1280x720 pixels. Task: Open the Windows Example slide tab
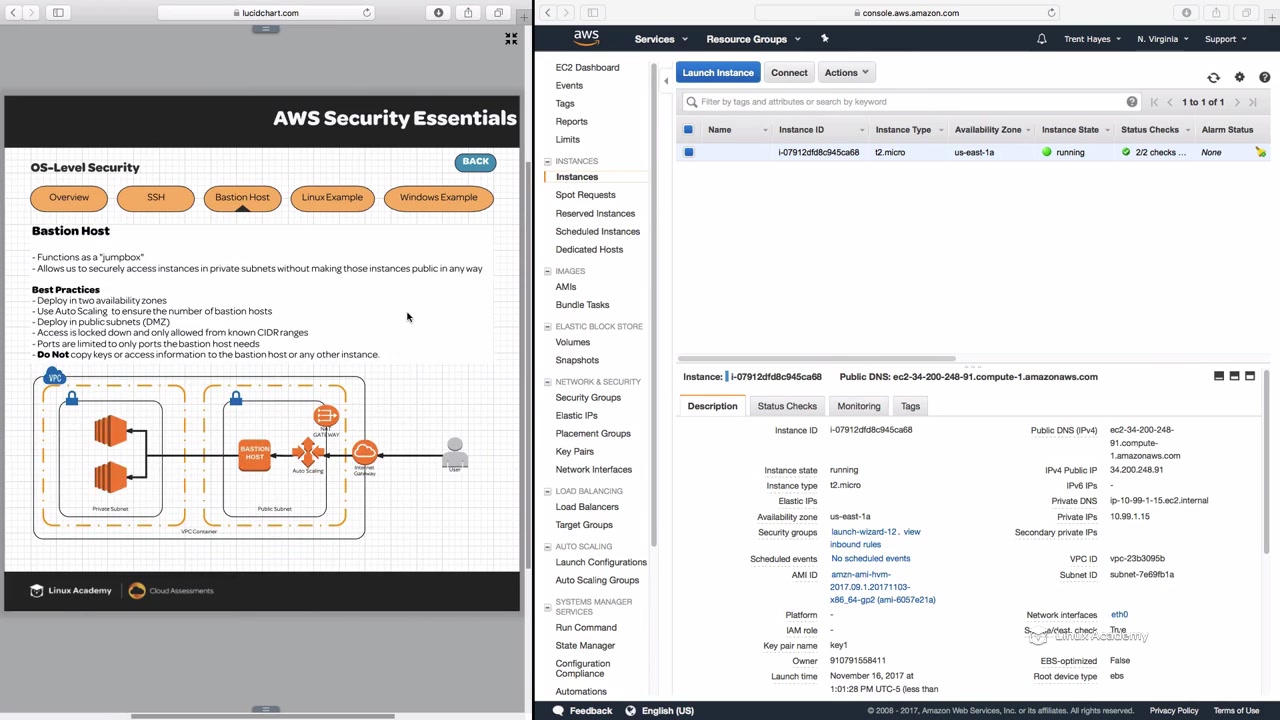pyautogui.click(x=438, y=197)
